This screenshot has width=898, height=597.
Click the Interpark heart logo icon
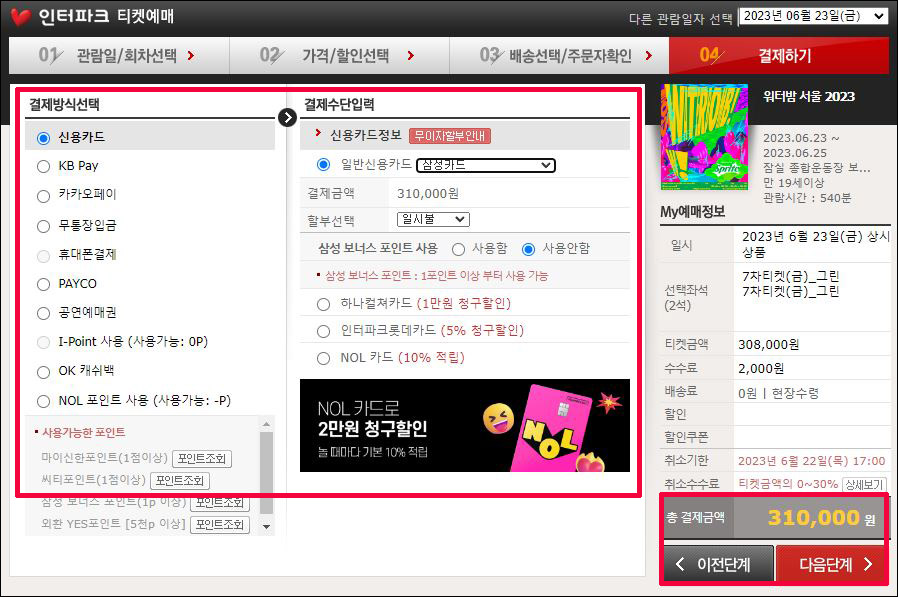tap(21, 17)
